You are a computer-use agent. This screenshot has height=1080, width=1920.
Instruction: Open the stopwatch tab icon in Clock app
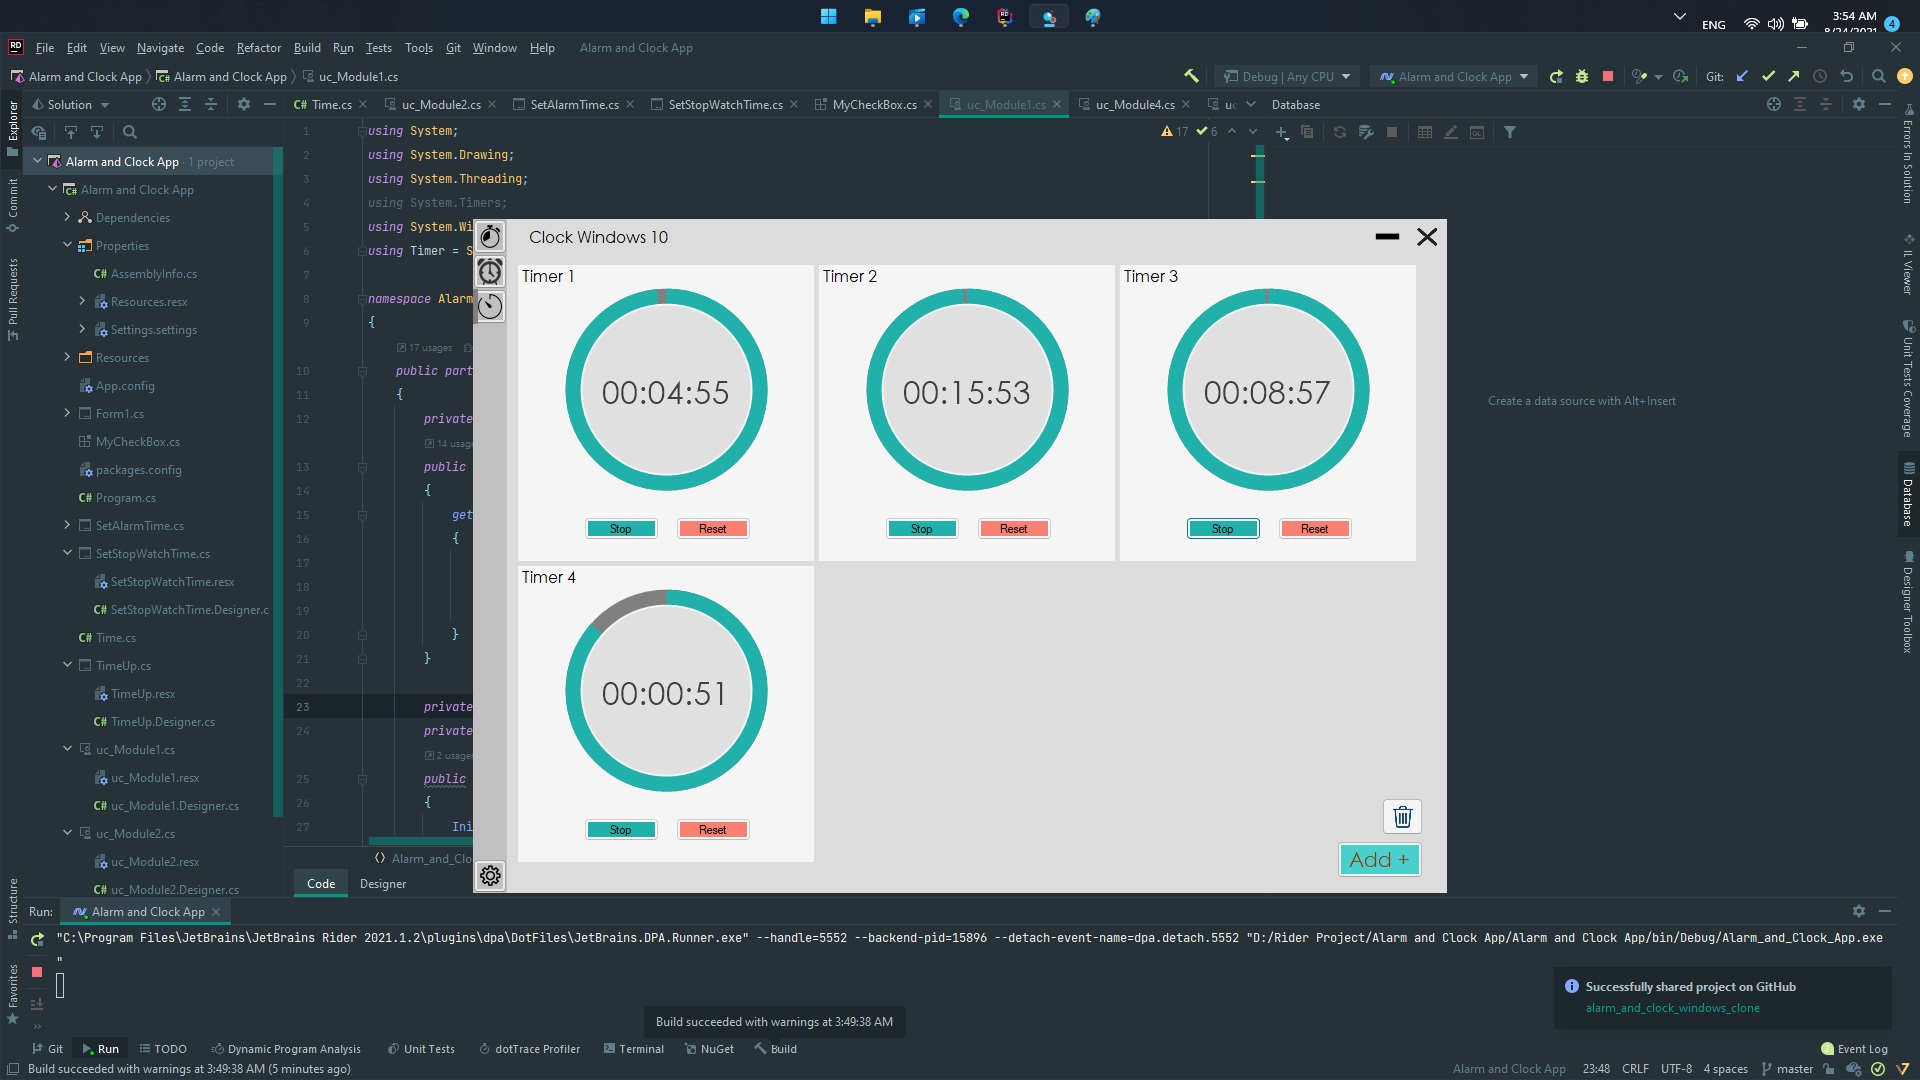click(x=490, y=237)
